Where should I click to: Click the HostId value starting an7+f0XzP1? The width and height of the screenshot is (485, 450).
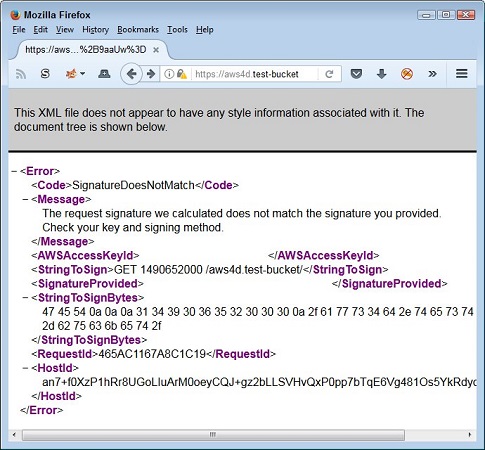(259, 382)
